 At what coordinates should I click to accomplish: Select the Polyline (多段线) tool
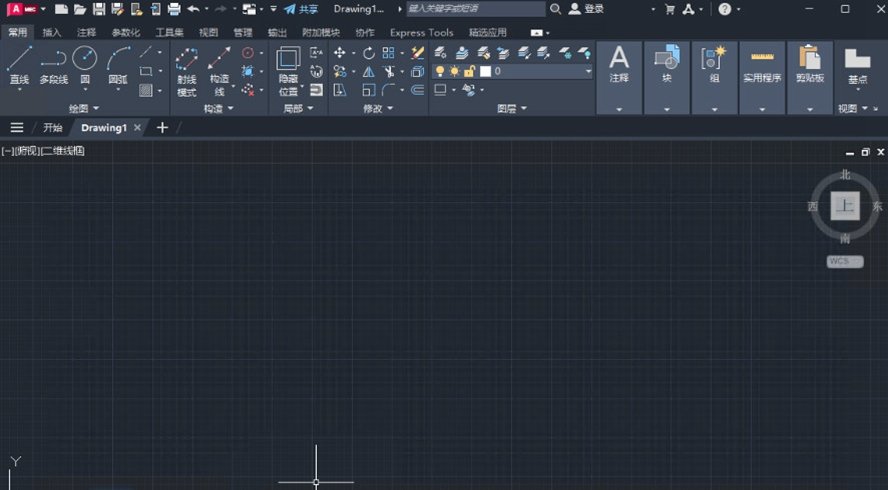(x=54, y=65)
